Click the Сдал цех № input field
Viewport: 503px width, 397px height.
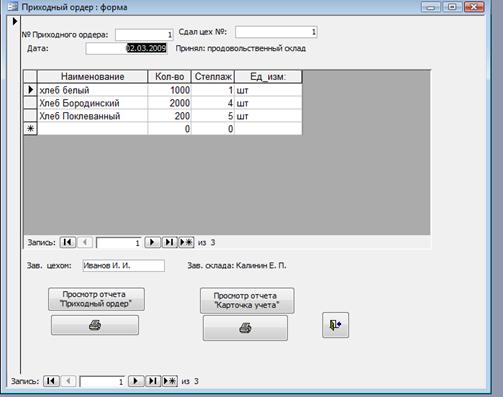click(276, 32)
